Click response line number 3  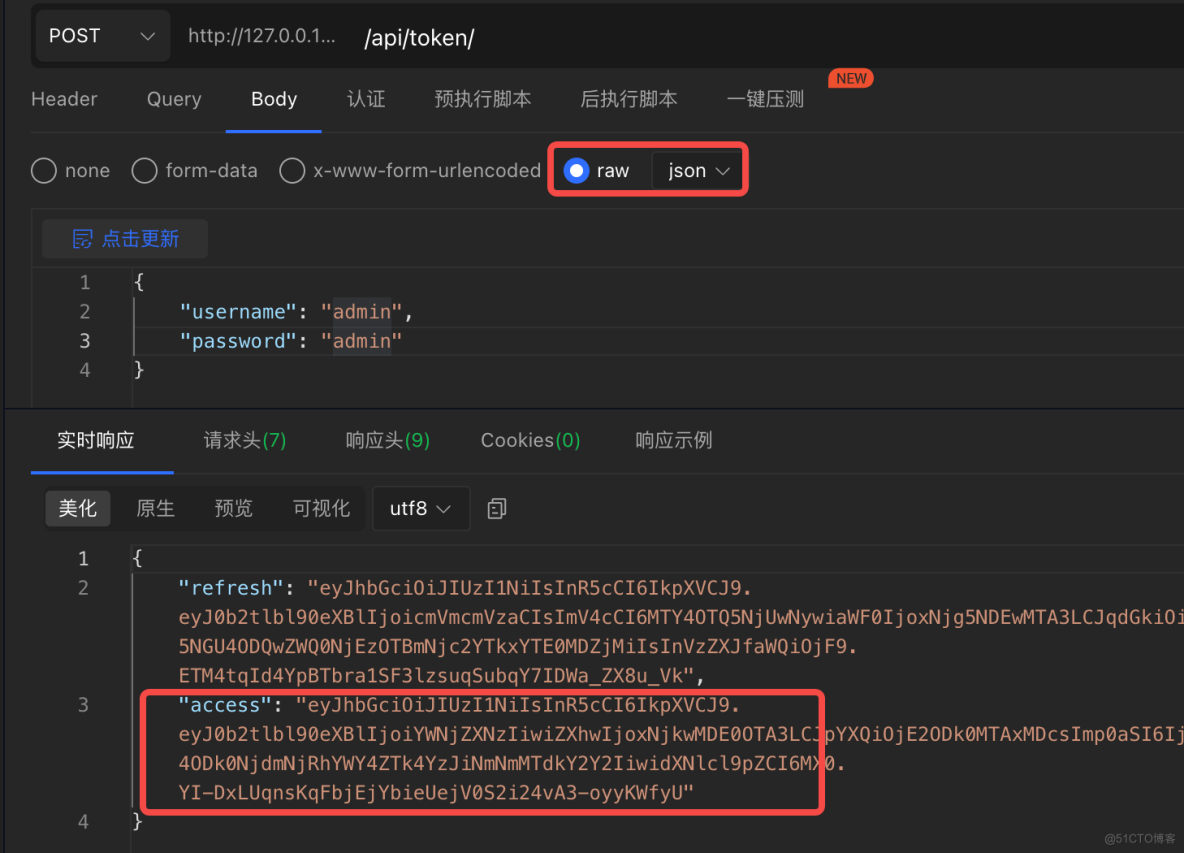[x=83, y=705]
